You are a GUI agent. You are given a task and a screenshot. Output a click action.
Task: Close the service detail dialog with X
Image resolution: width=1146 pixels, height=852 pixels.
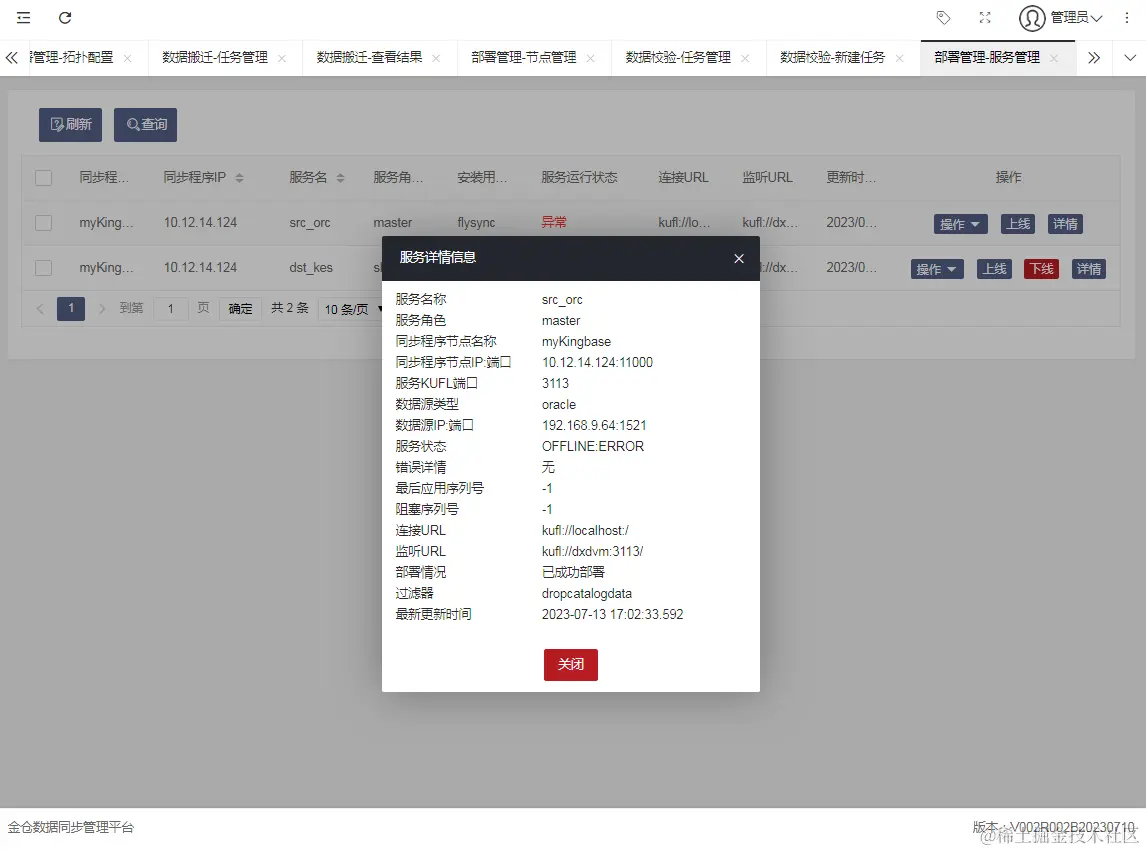739,259
